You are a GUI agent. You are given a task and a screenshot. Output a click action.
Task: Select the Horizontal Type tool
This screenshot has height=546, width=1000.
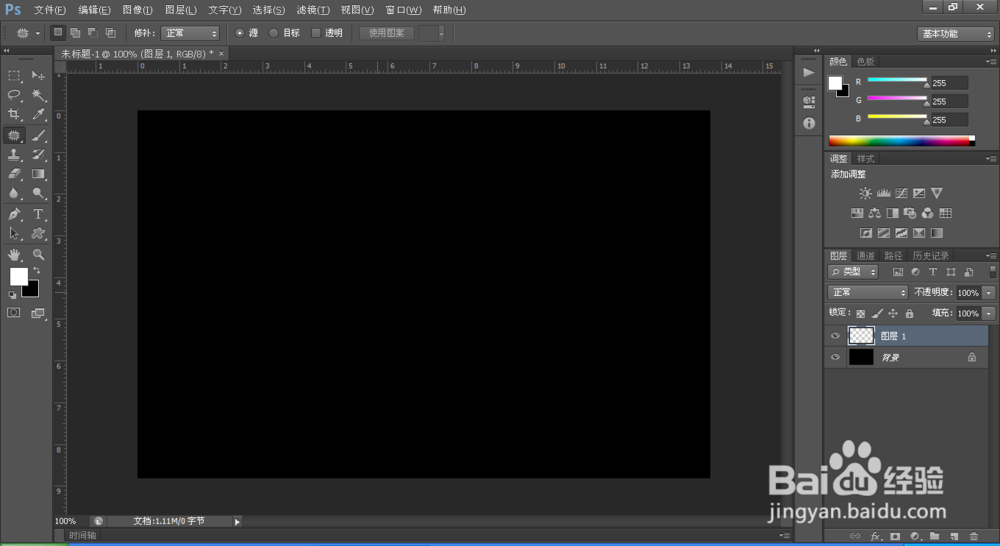pos(38,214)
